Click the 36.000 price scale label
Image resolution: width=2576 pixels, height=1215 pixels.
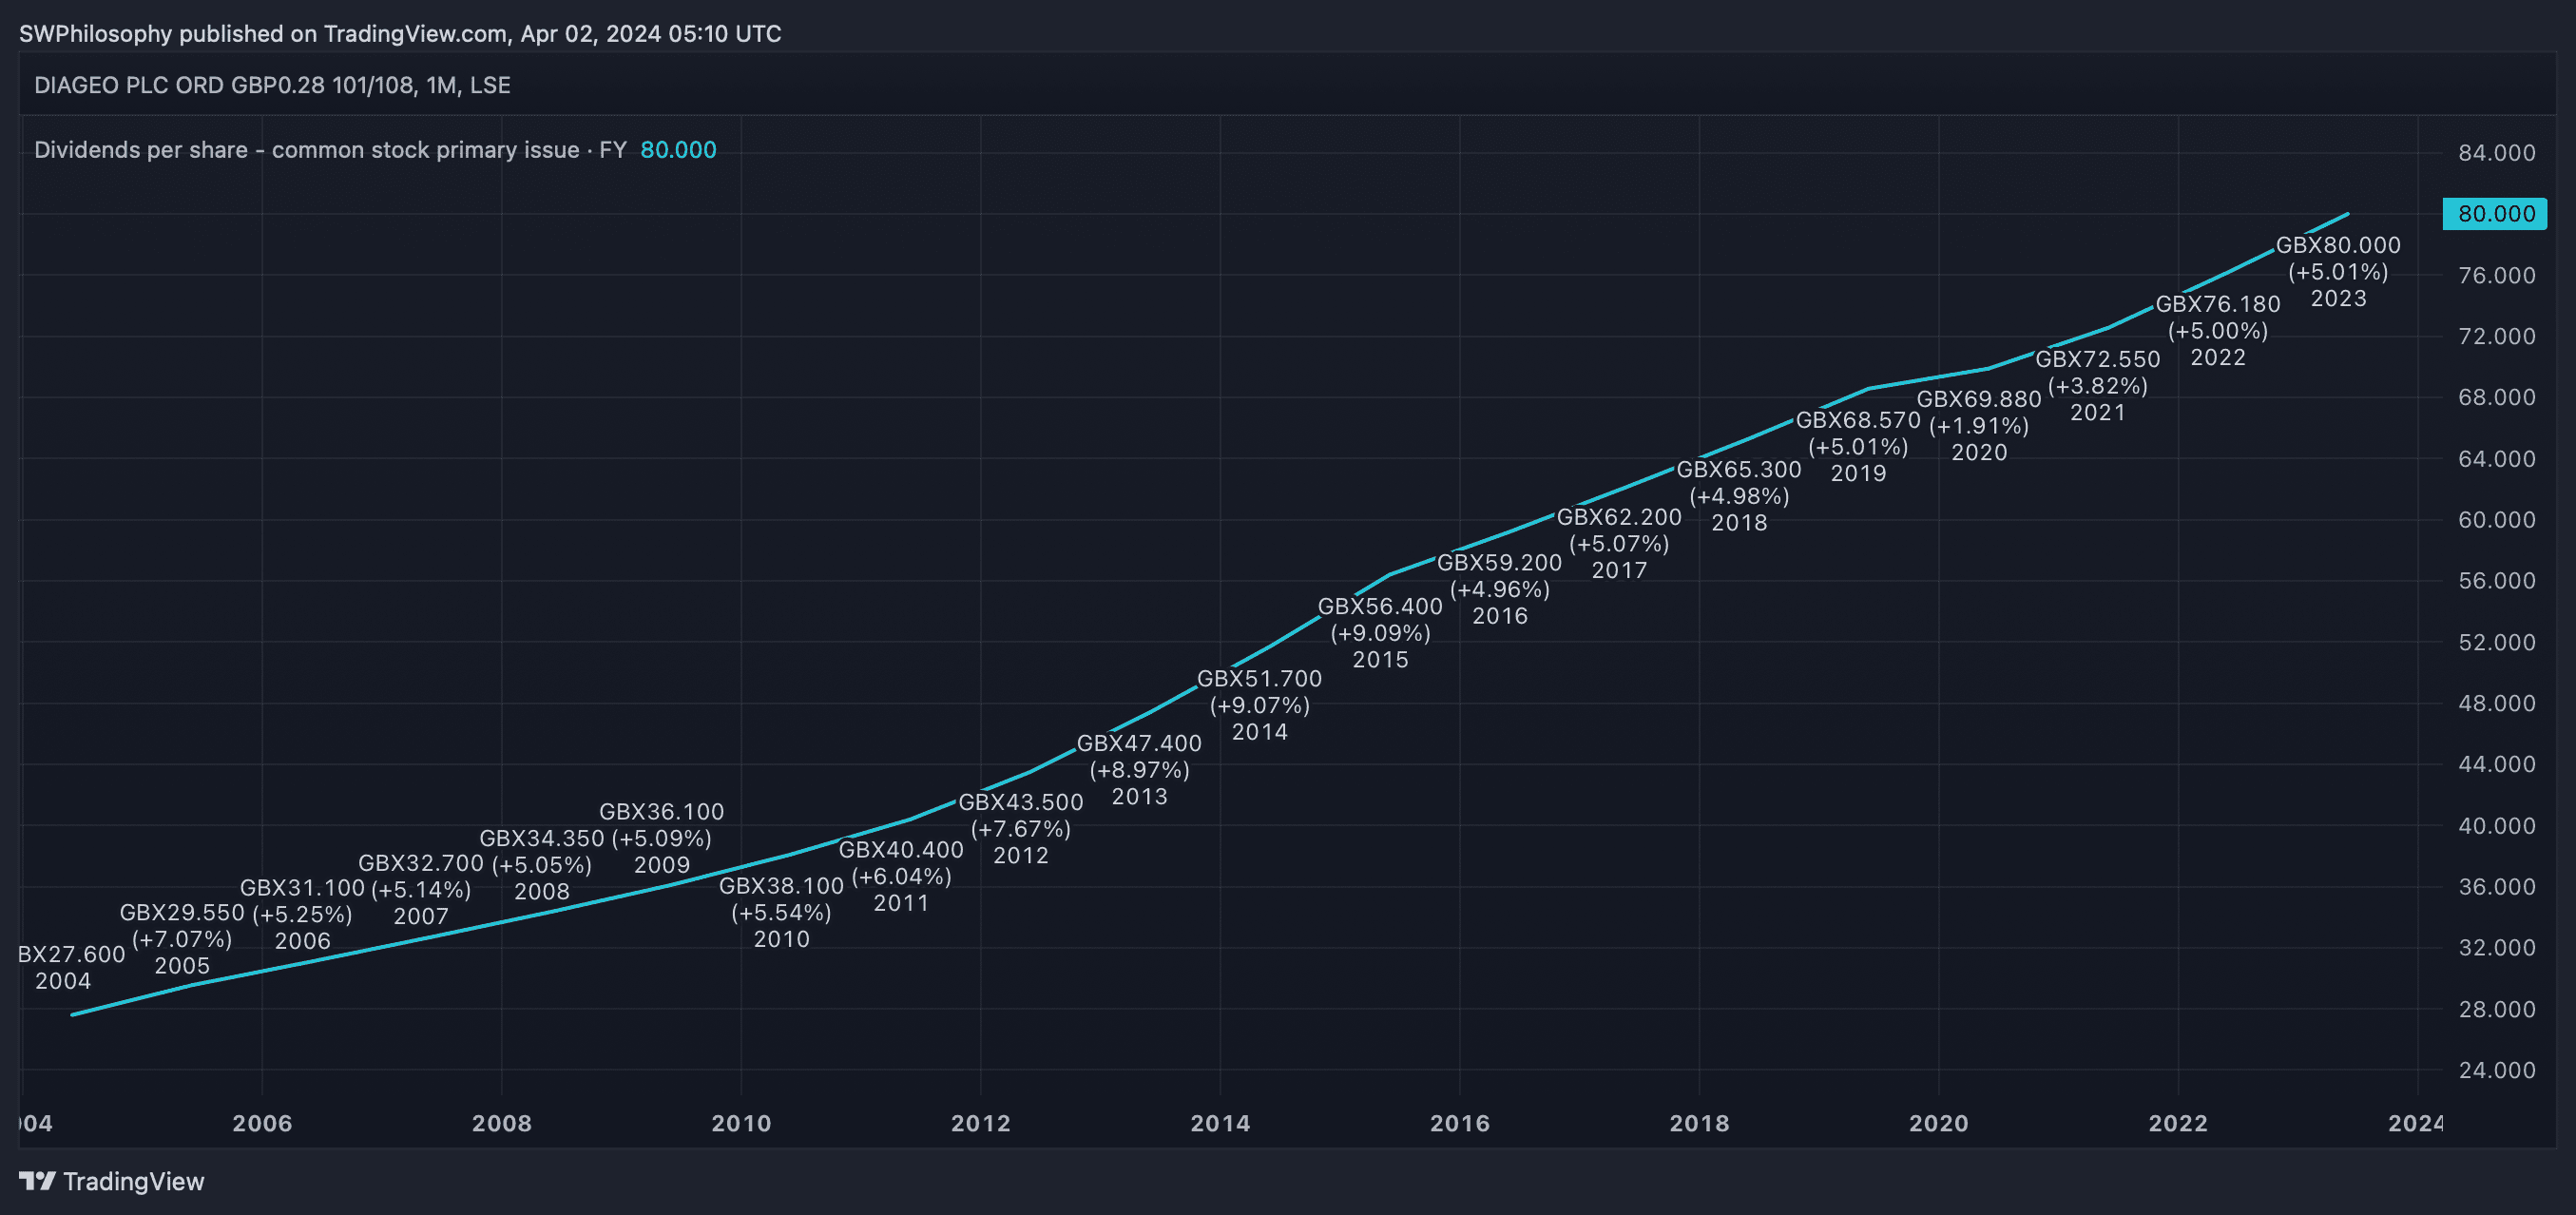click(x=2497, y=887)
